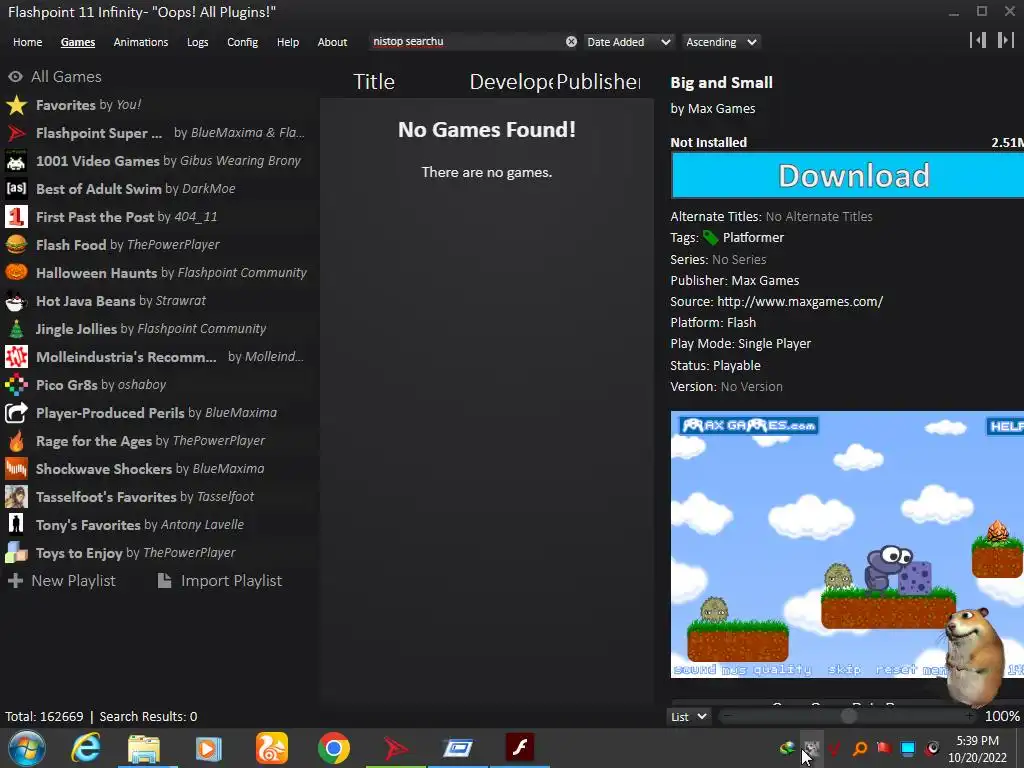Viewport: 1024px width, 768px height.
Task: Click the Rage for the Ages flame icon
Action: point(16,441)
